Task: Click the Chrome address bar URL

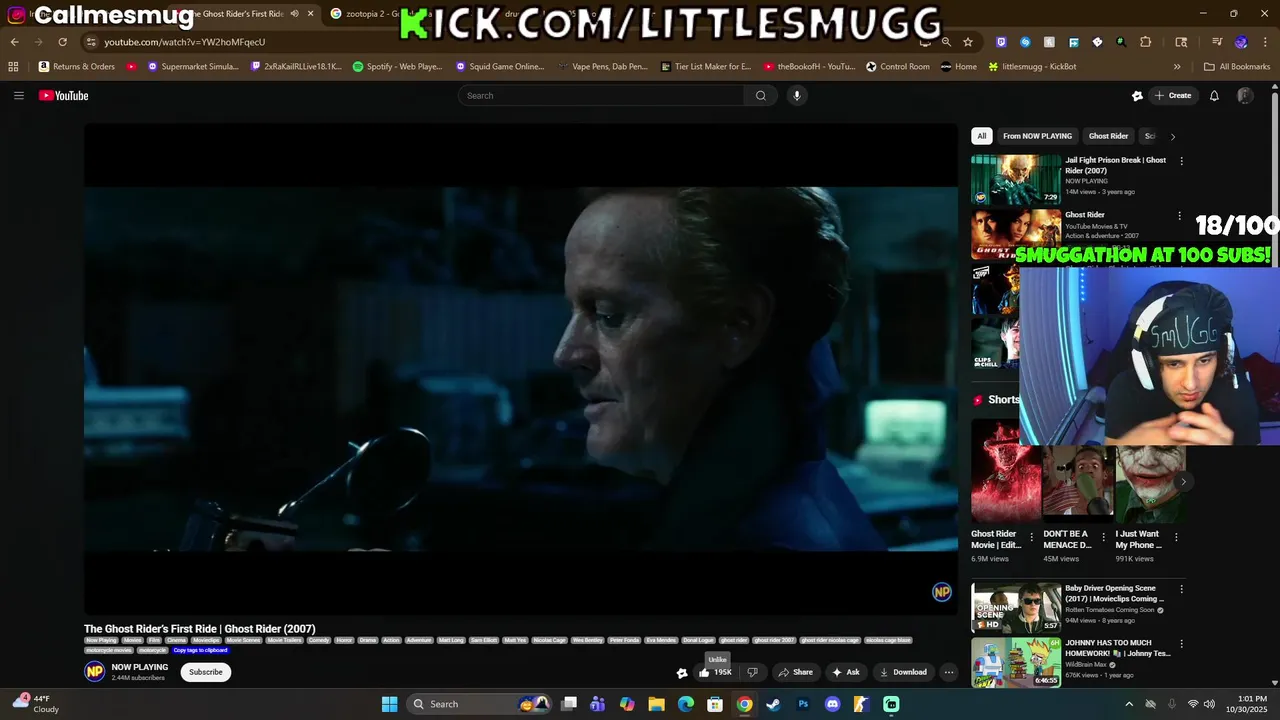Action: click(x=185, y=42)
